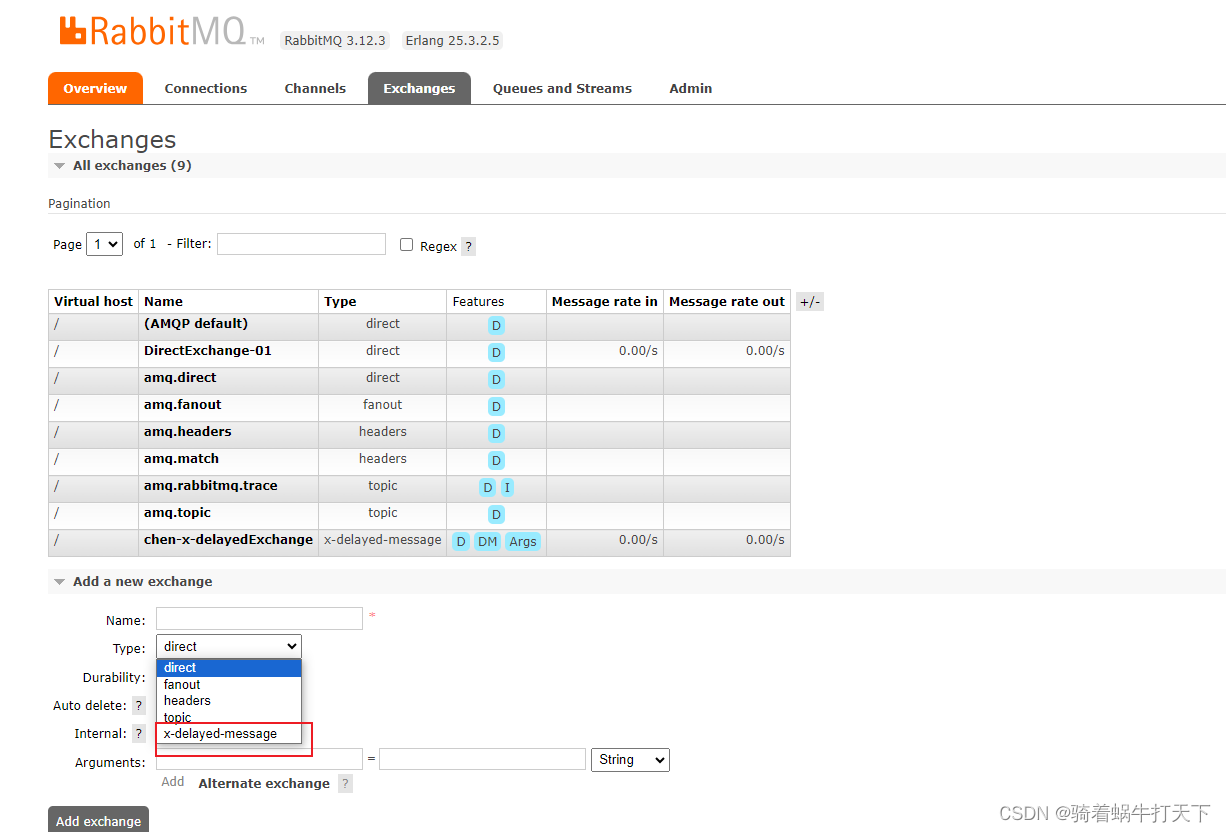1226x832 pixels.
Task: Click the DM badge on chen-x-delayedExchange
Action: pos(487,541)
